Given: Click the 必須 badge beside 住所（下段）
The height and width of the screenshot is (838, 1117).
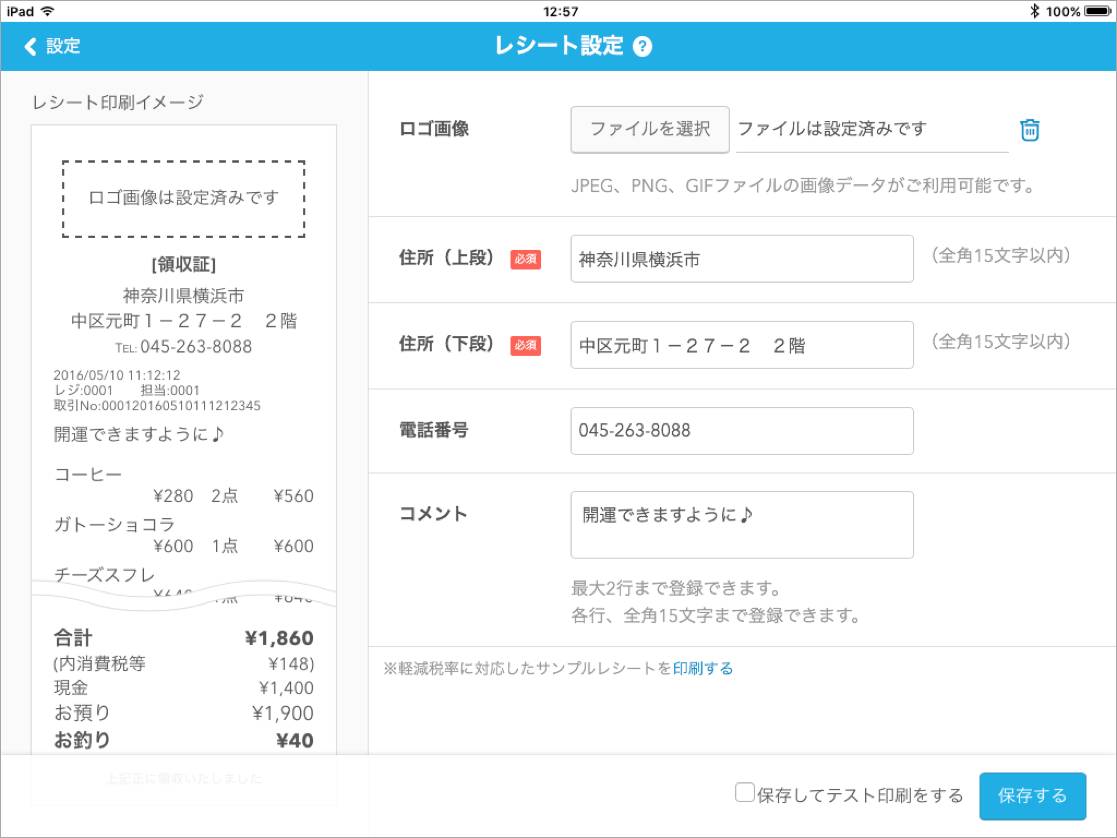Looking at the screenshot, I should (x=525, y=346).
